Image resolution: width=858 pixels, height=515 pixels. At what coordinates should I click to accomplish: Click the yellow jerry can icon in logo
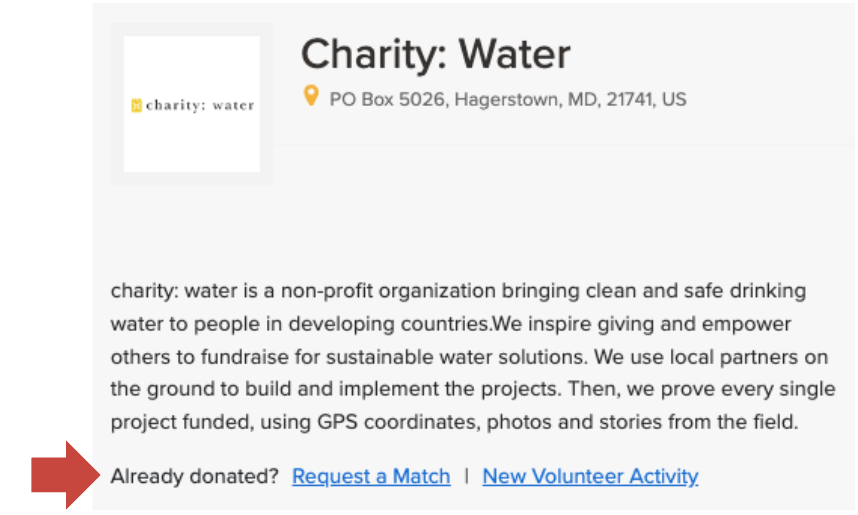(137, 105)
